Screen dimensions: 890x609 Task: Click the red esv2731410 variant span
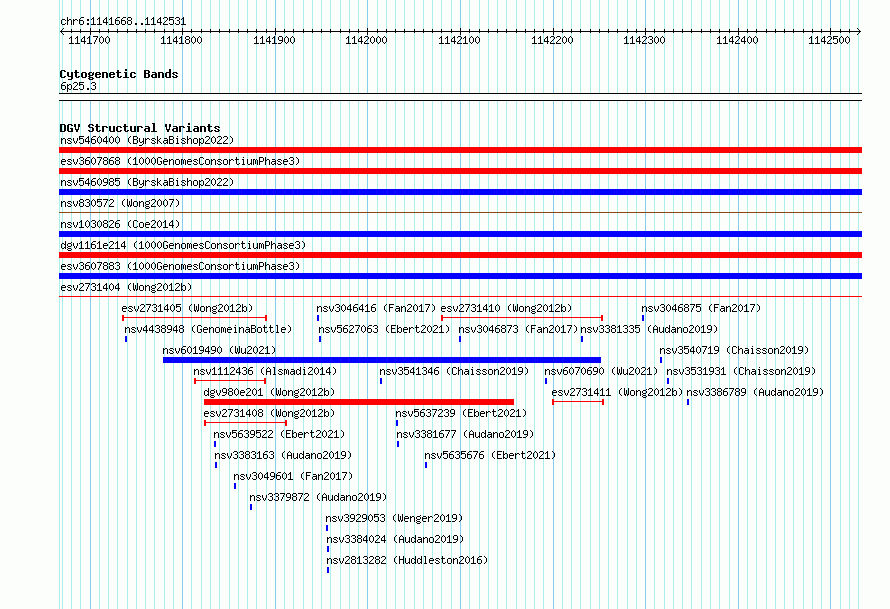[522, 318]
